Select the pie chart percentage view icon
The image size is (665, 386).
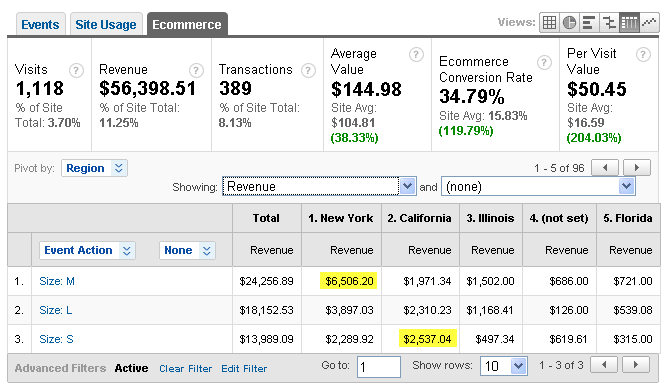point(569,22)
